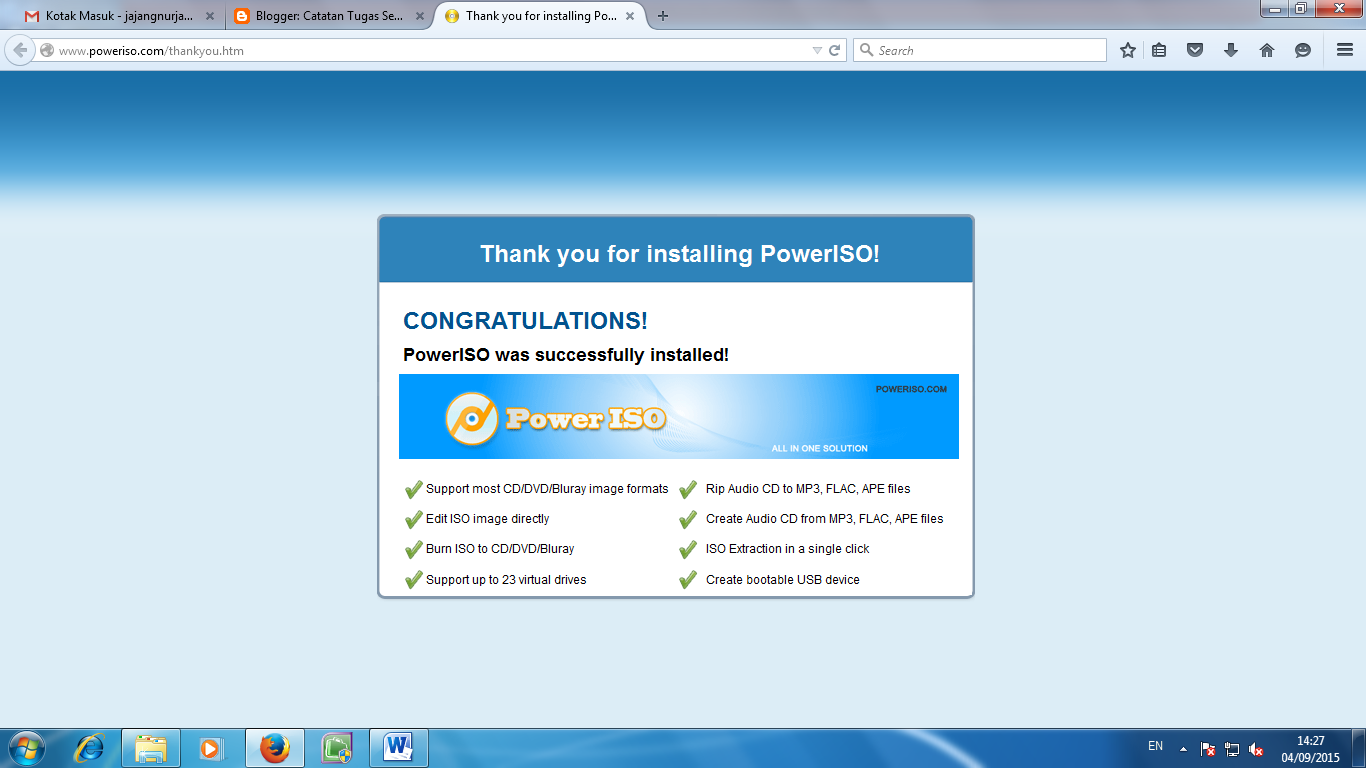1366x768 pixels.
Task: Click the PowerISO disc logo in banner
Action: [x=471, y=418]
